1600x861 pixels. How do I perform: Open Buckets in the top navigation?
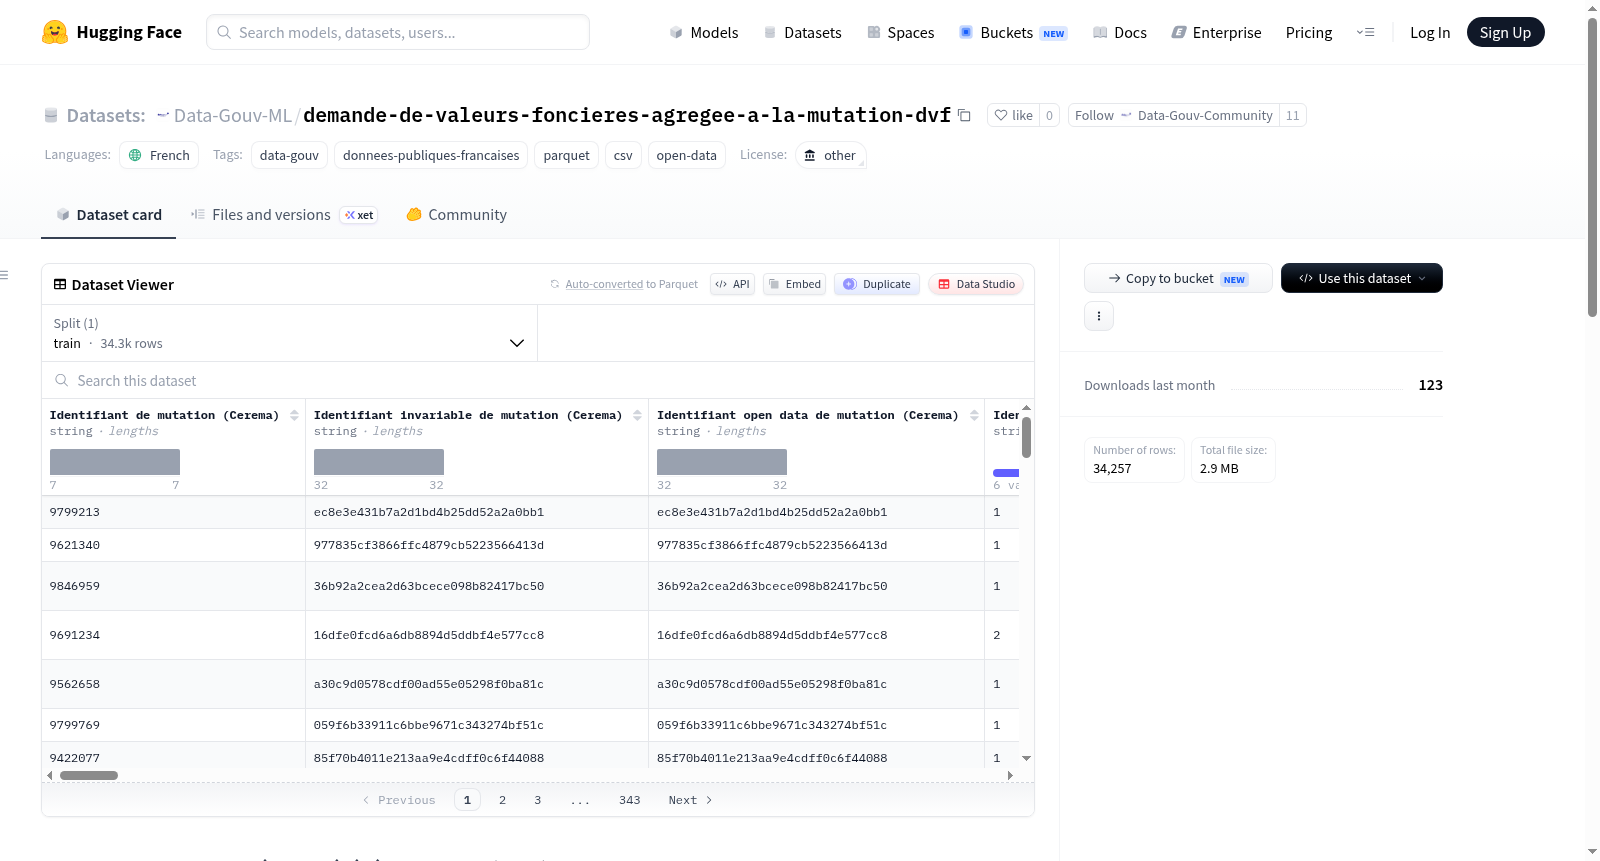[1013, 32]
